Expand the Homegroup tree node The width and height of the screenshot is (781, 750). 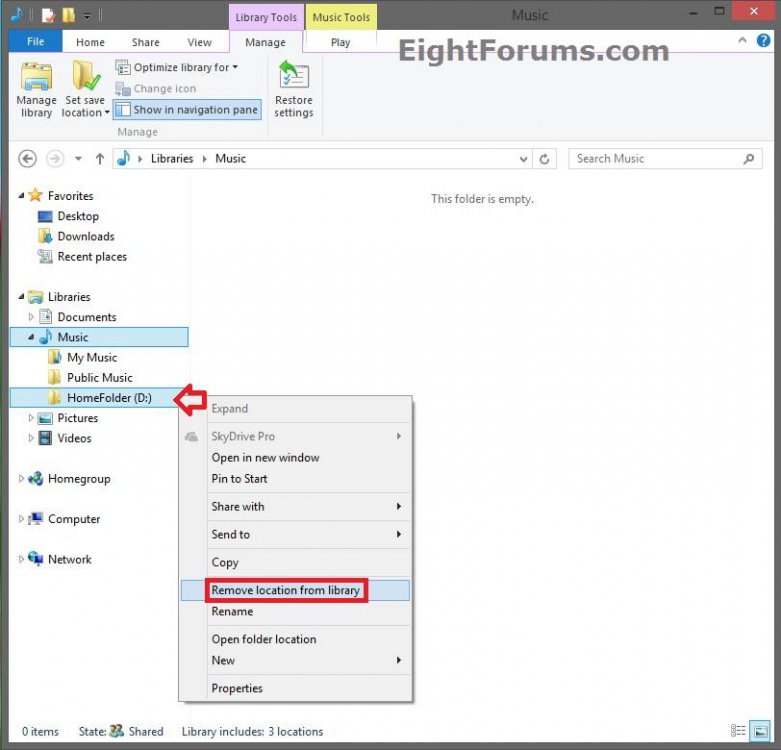point(22,479)
